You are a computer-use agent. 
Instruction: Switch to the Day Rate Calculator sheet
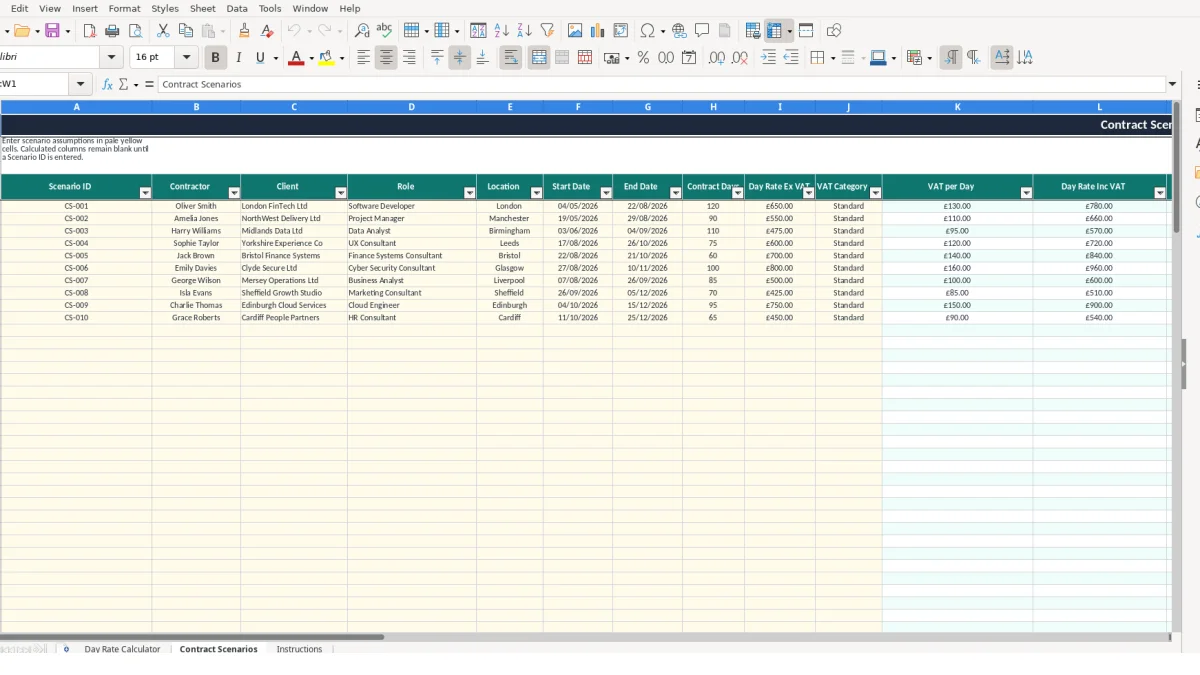122,649
